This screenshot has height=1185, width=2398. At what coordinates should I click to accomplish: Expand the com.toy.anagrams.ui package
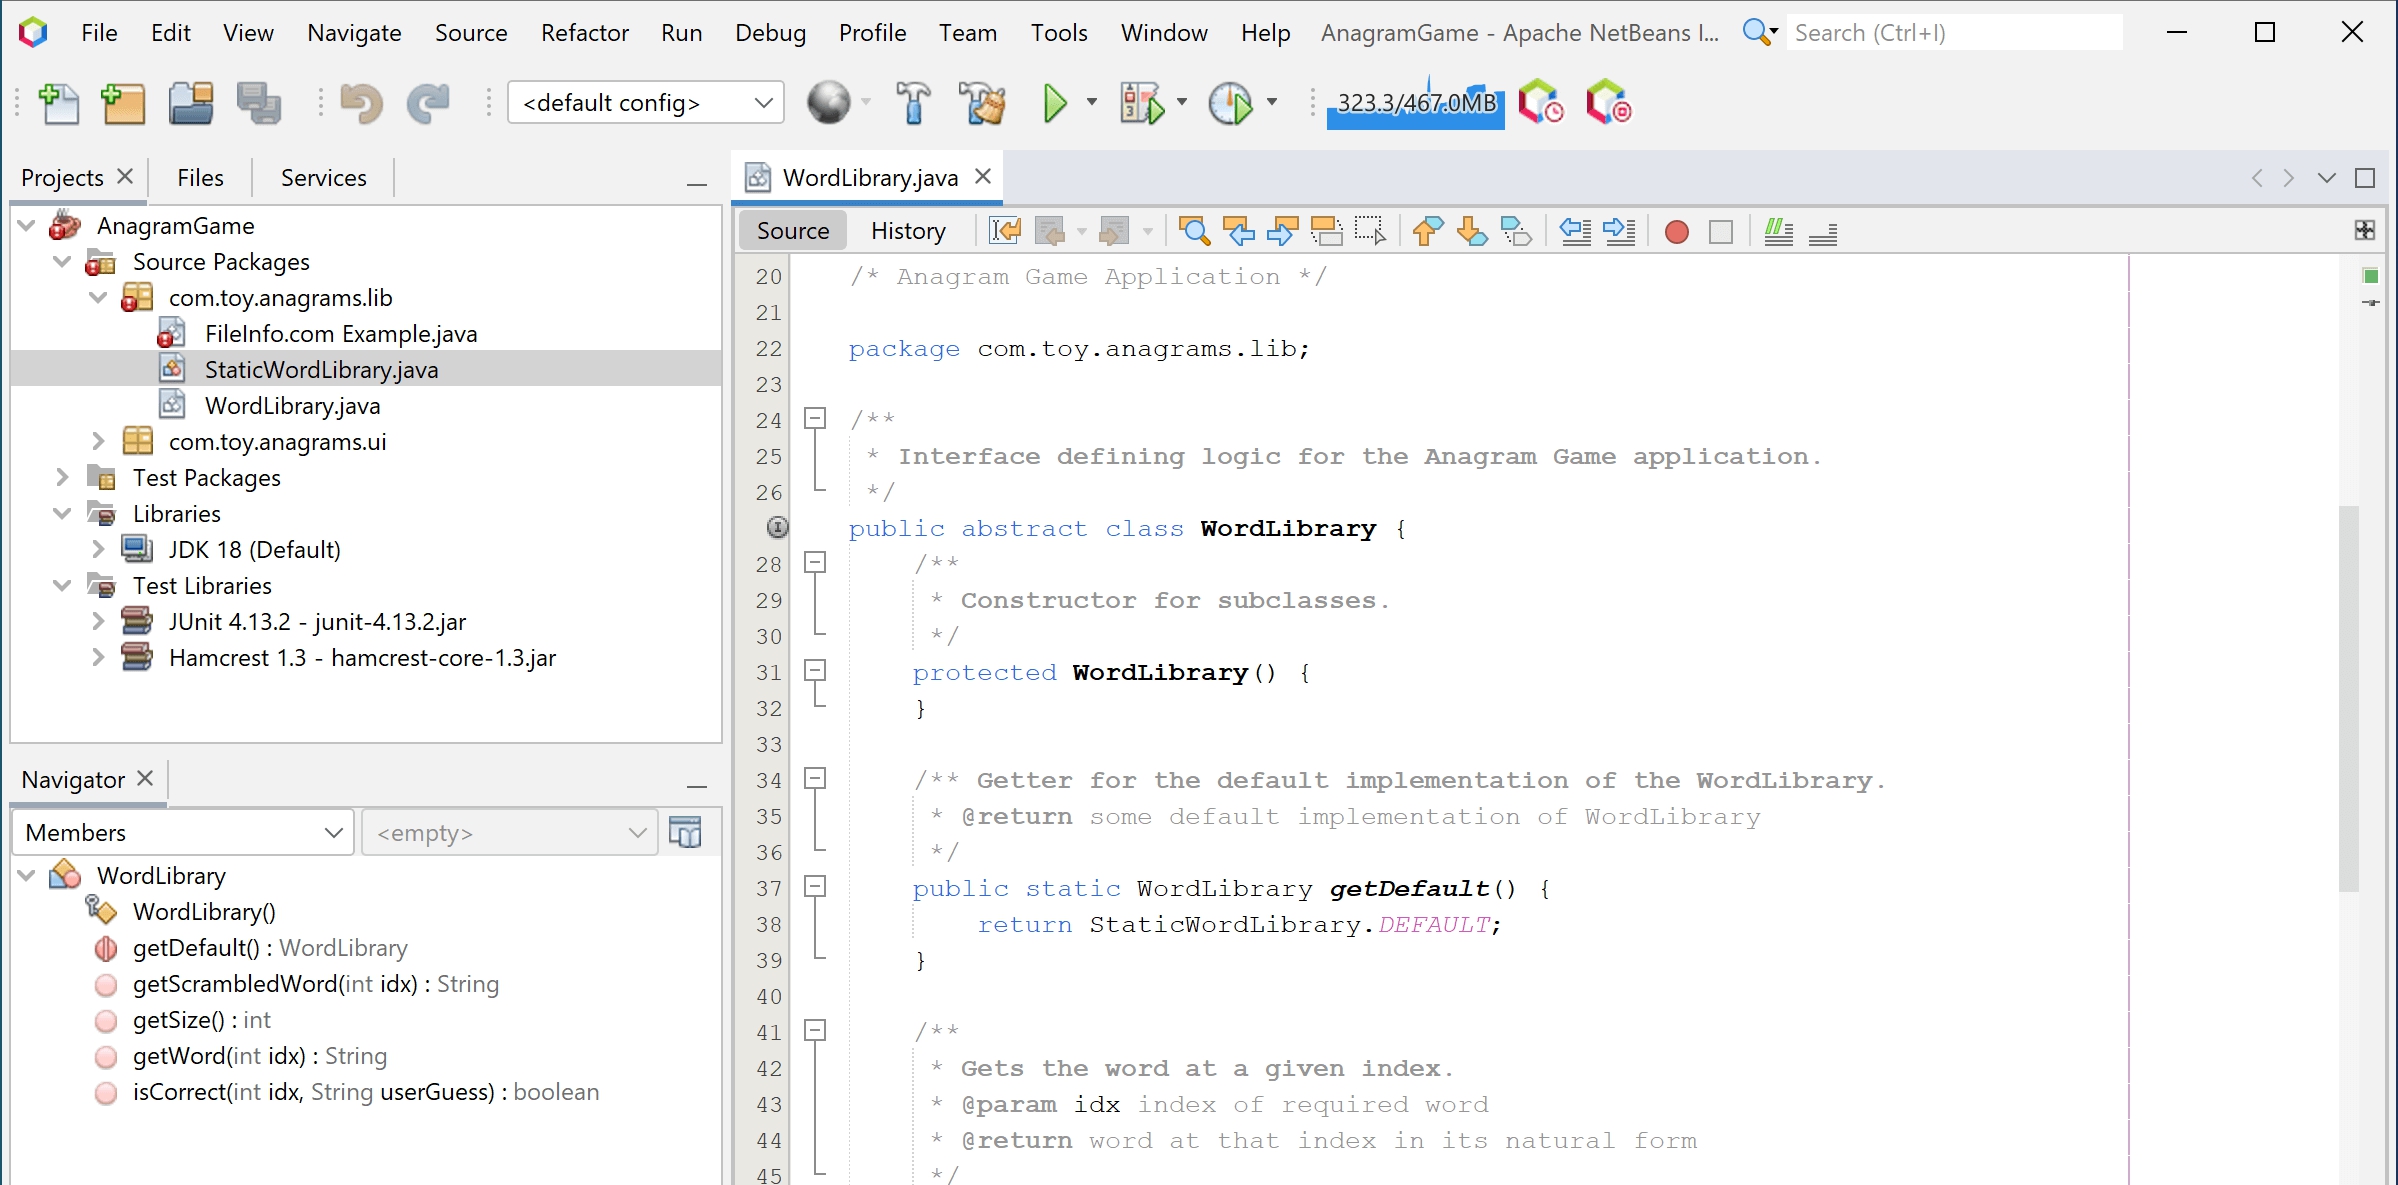[x=98, y=441]
